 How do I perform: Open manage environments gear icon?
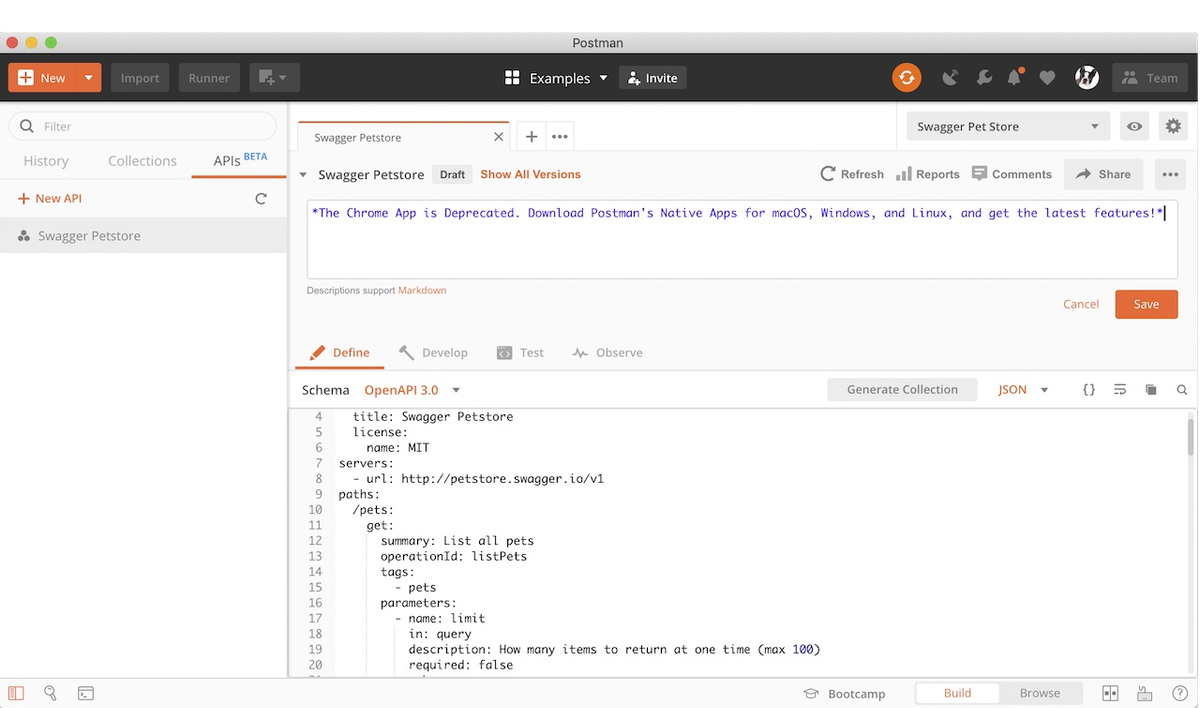click(x=1172, y=127)
